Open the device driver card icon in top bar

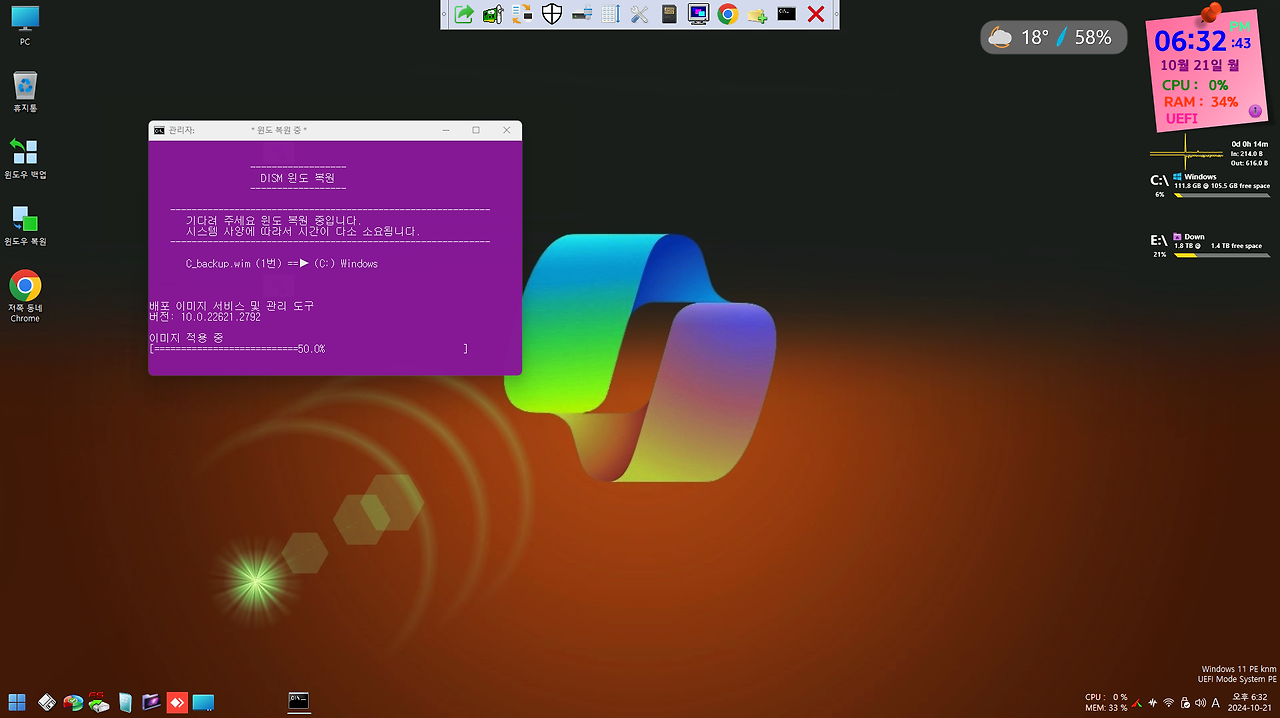[x=493, y=14]
